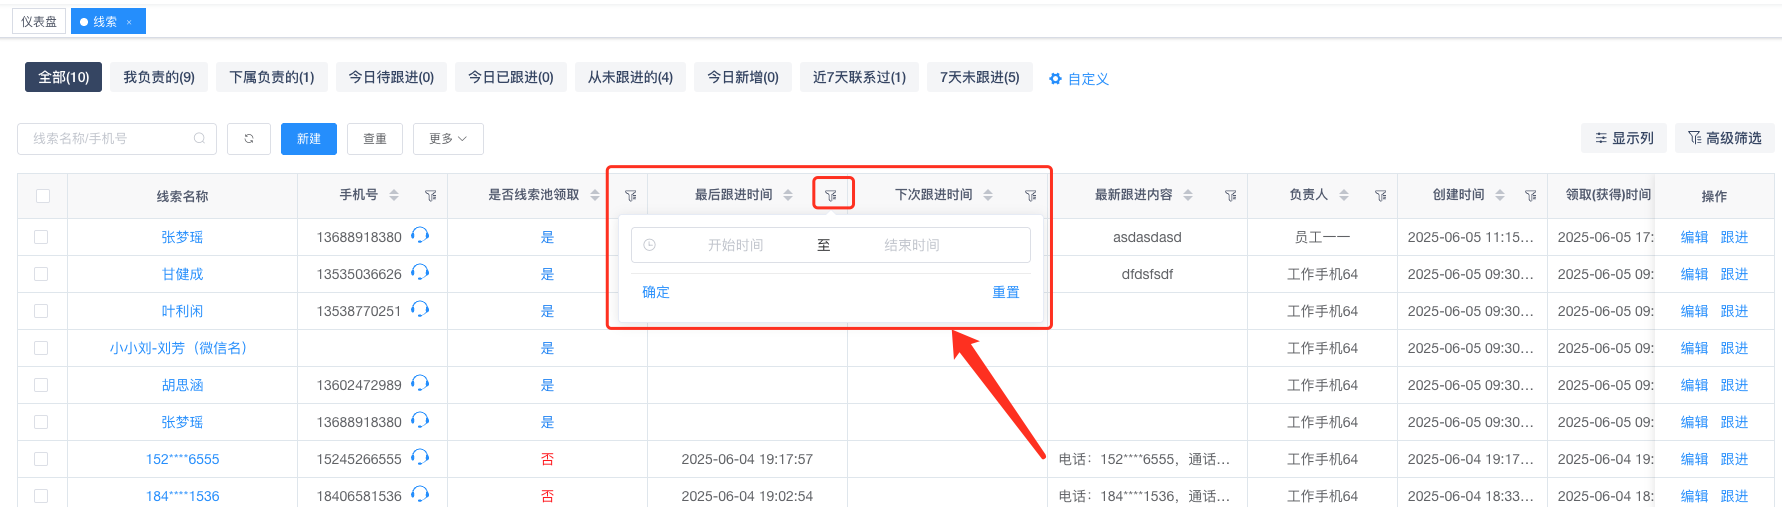This screenshot has width=1782, height=507.
Task: Click the 开始时间 date input field
Action: point(735,245)
